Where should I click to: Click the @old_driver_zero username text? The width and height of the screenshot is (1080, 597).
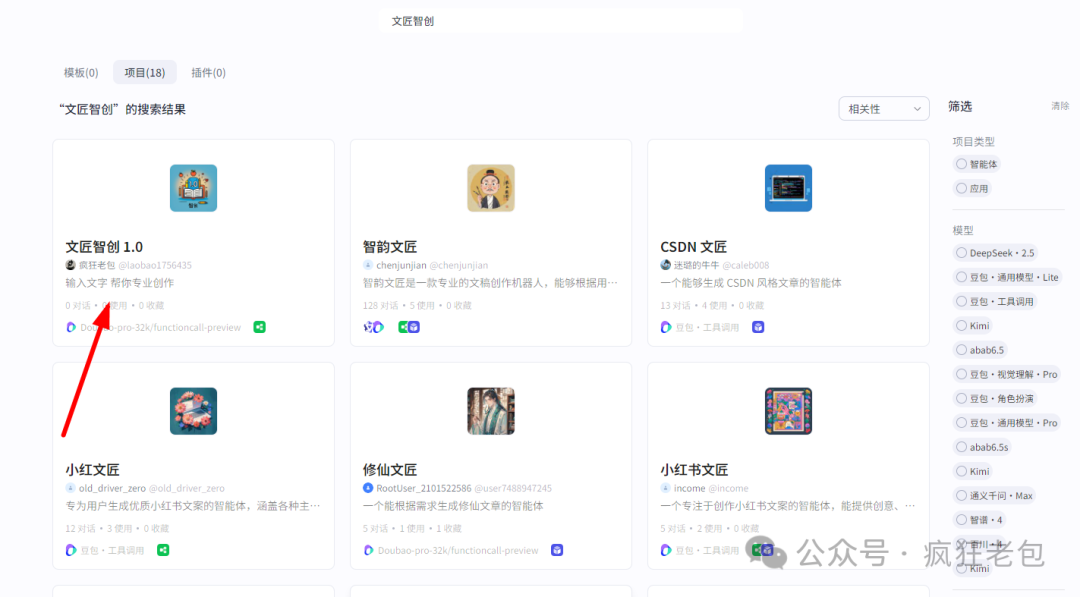tap(187, 488)
